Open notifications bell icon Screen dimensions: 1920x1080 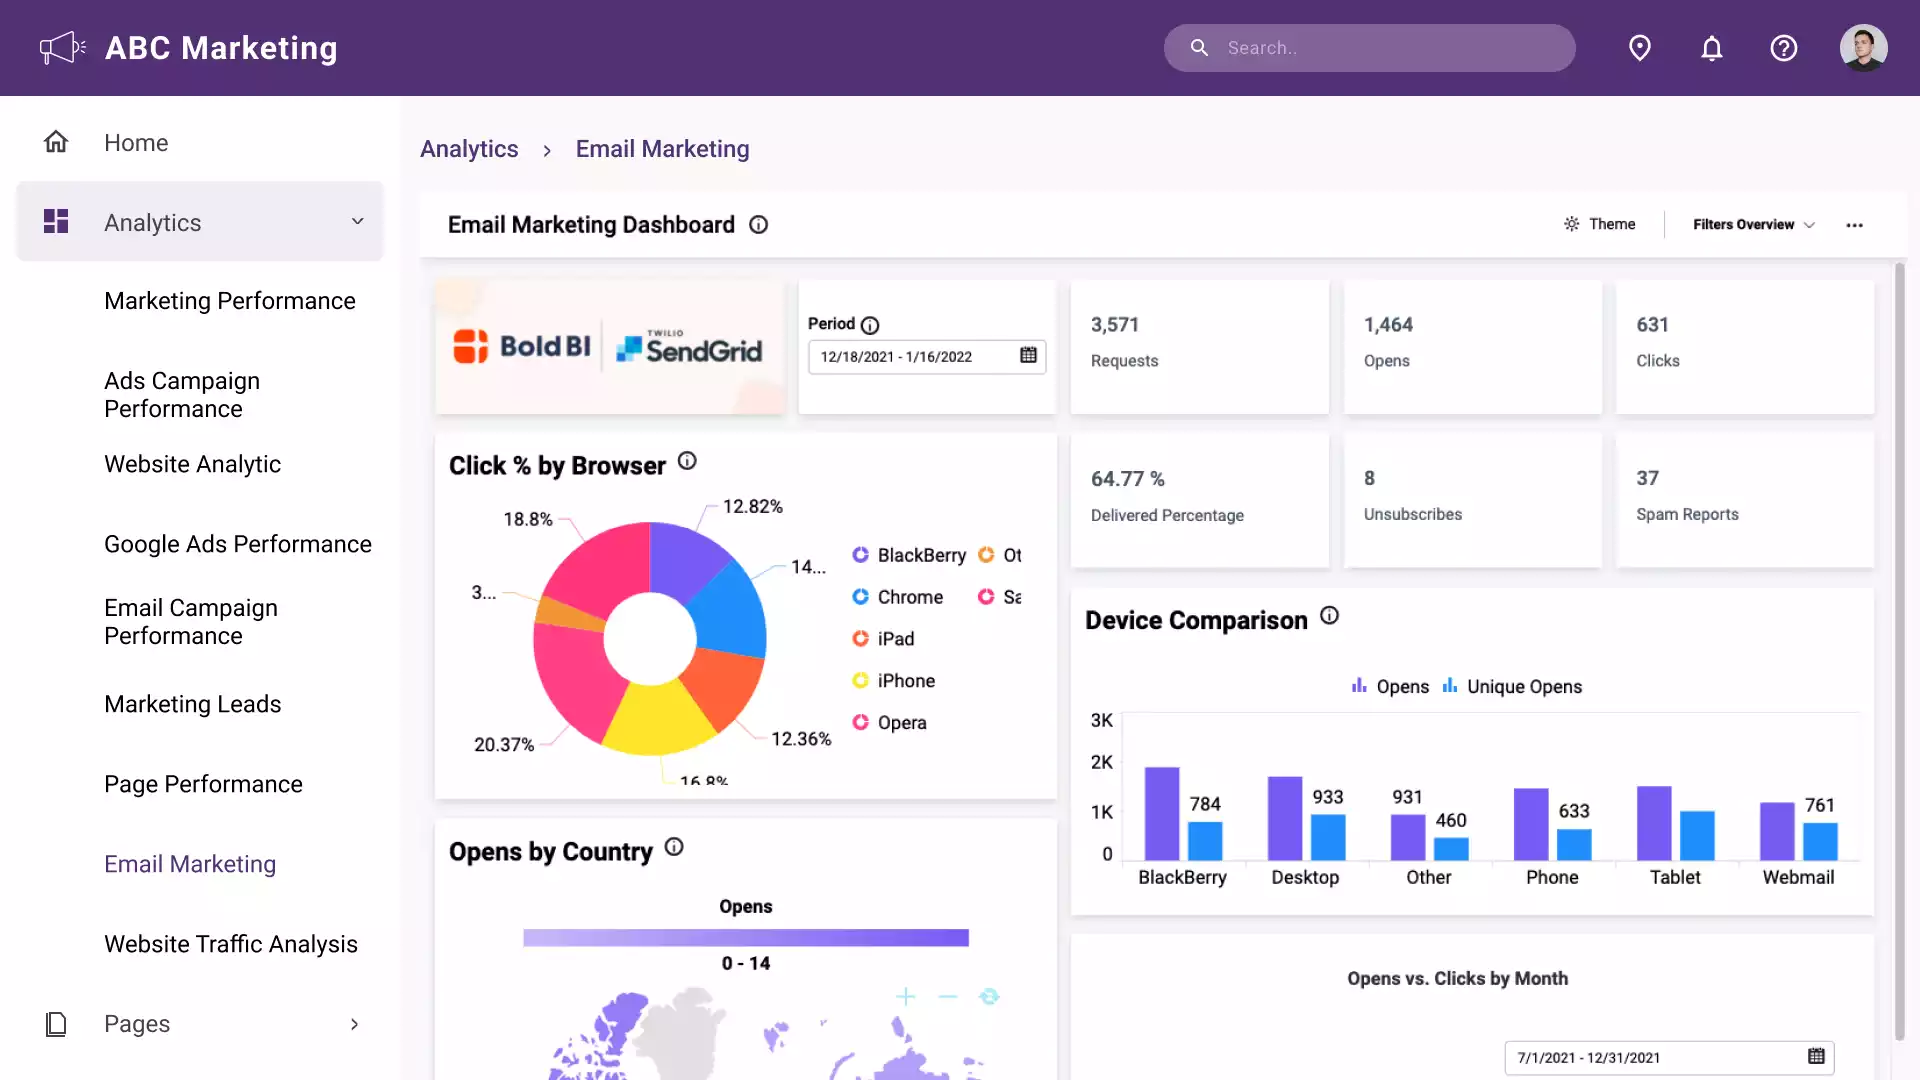coord(1711,48)
